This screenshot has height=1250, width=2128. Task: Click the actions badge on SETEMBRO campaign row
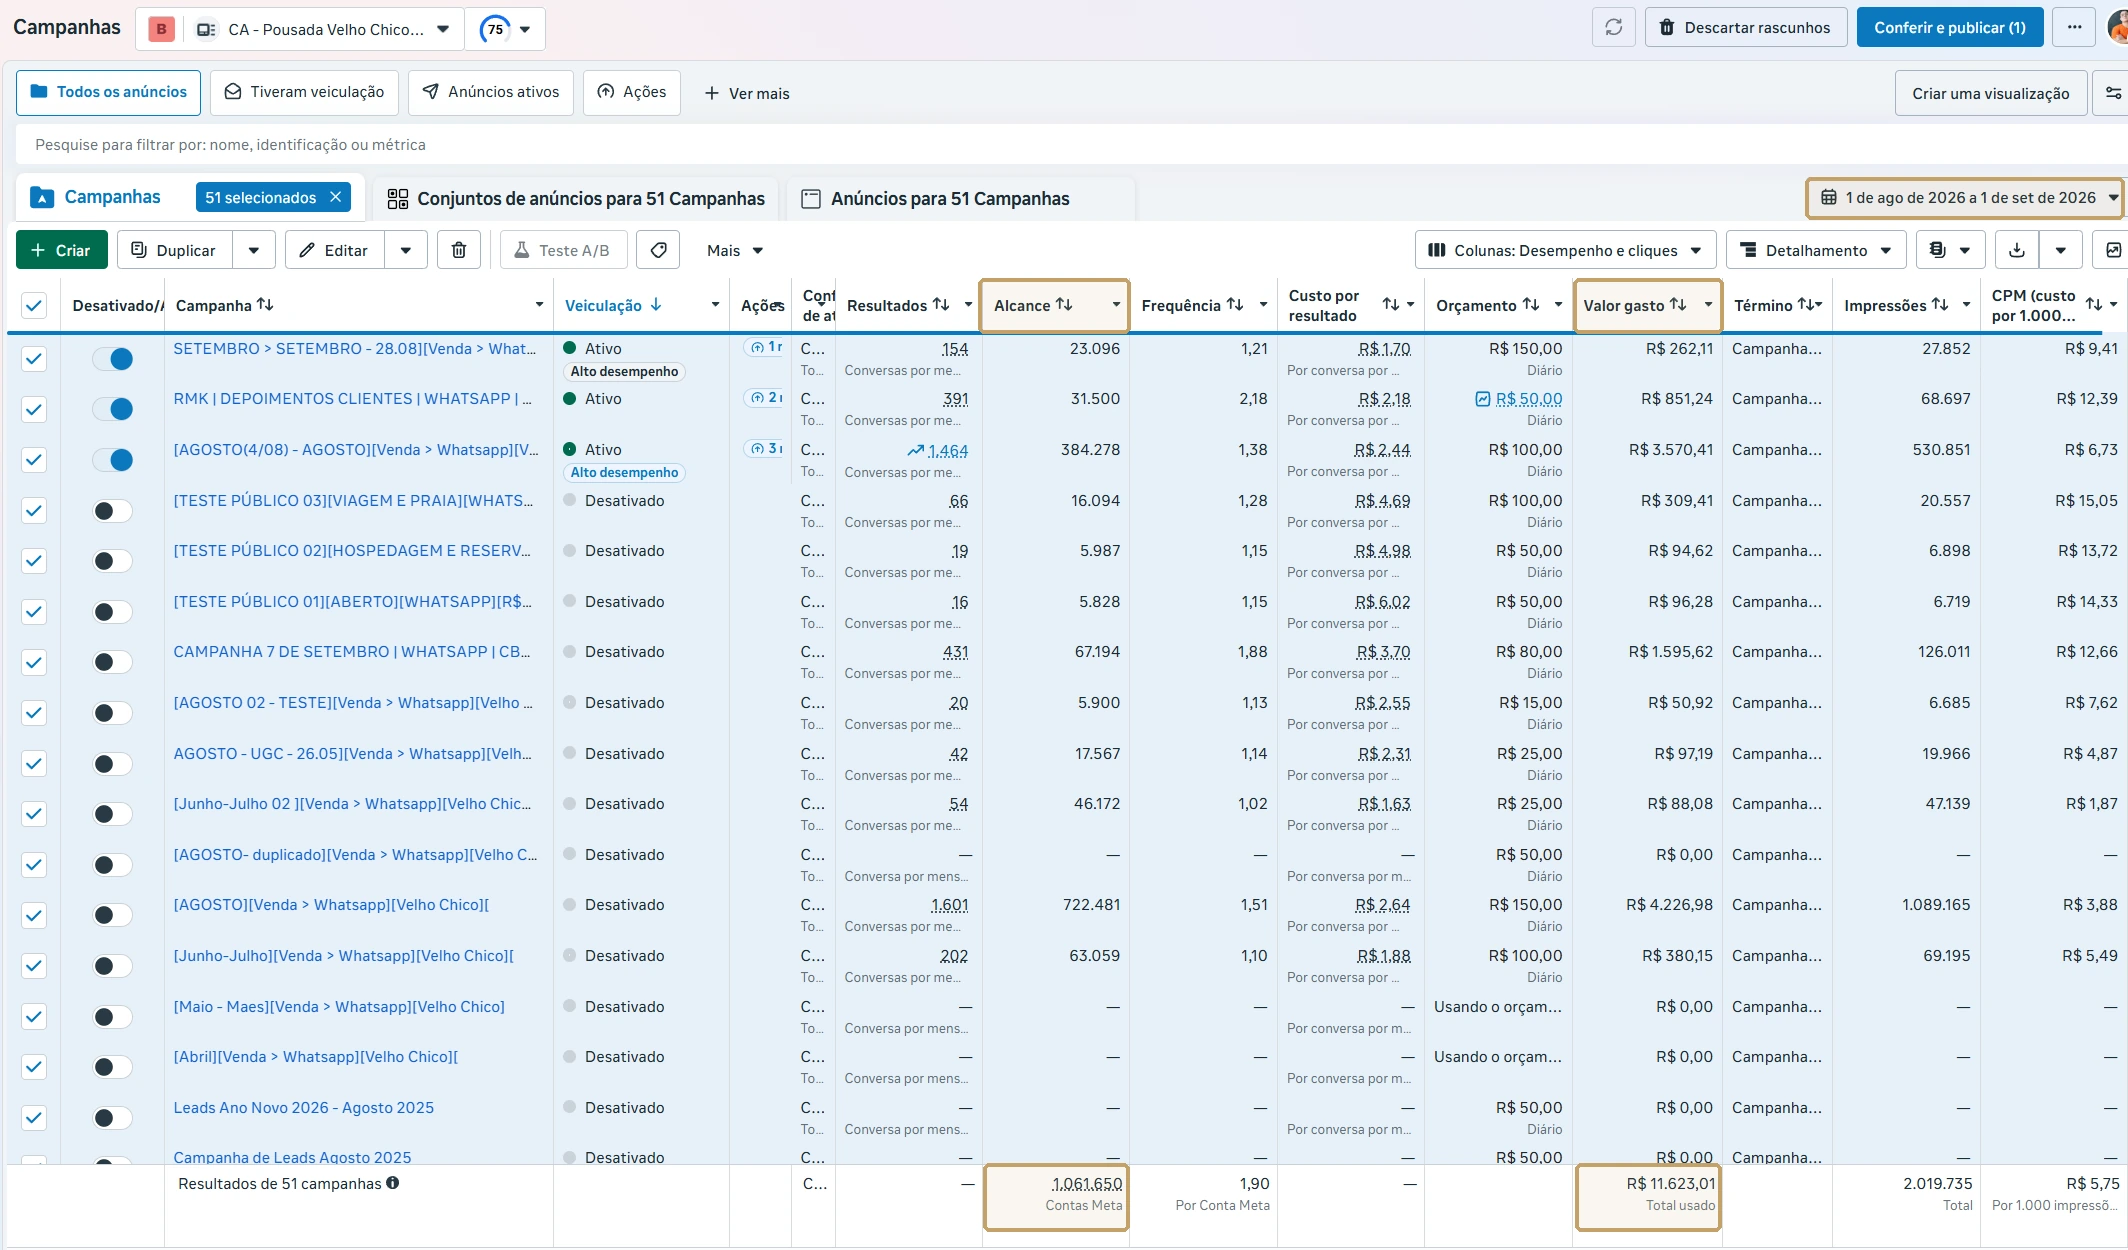pyautogui.click(x=765, y=347)
